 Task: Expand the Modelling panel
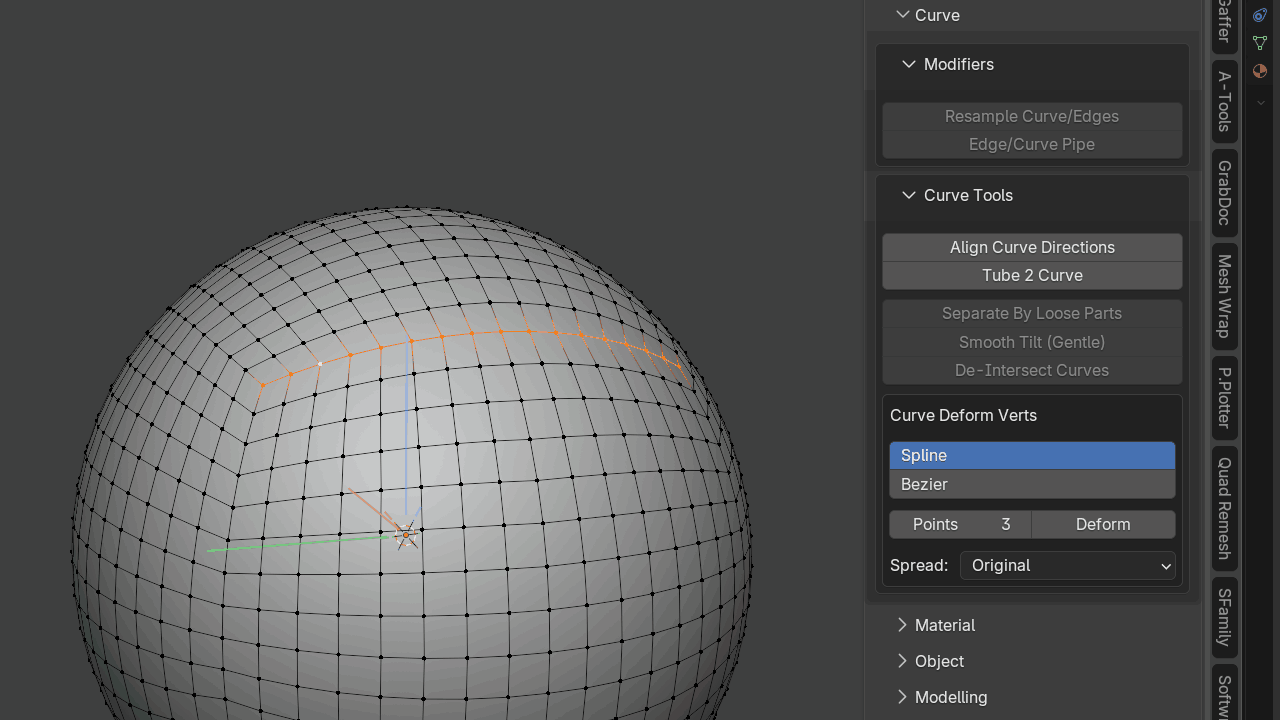click(903, 697)
